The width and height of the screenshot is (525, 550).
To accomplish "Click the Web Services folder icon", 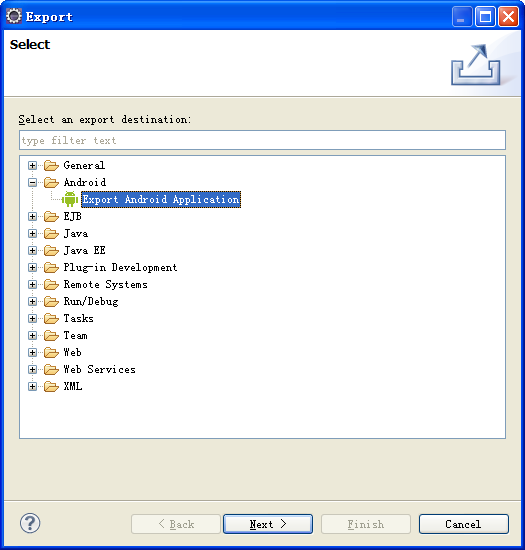I will click(51, 369).
